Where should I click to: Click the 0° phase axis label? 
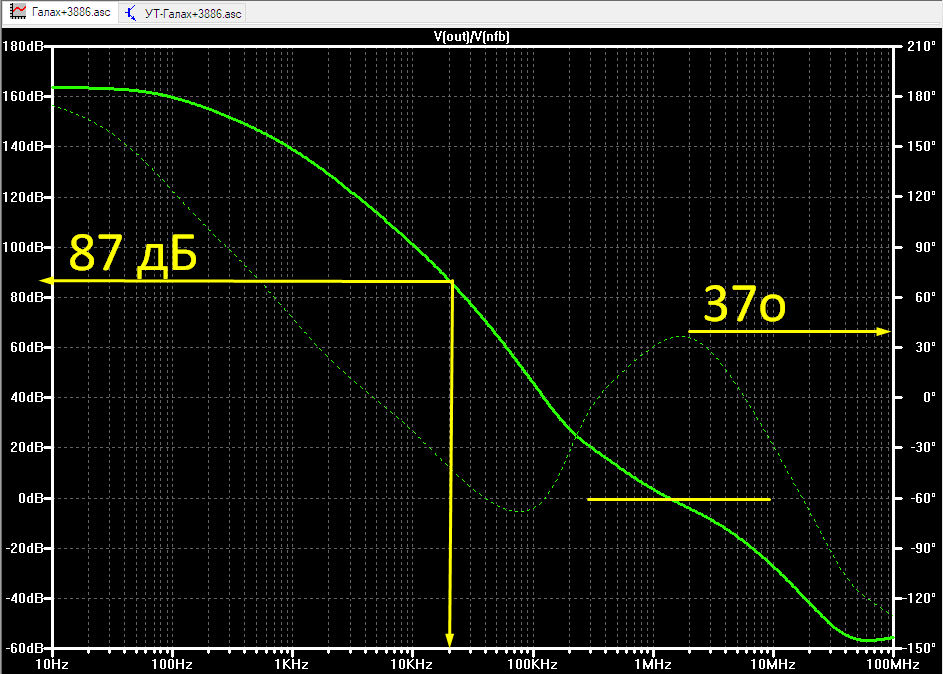(x=929, y=397)
